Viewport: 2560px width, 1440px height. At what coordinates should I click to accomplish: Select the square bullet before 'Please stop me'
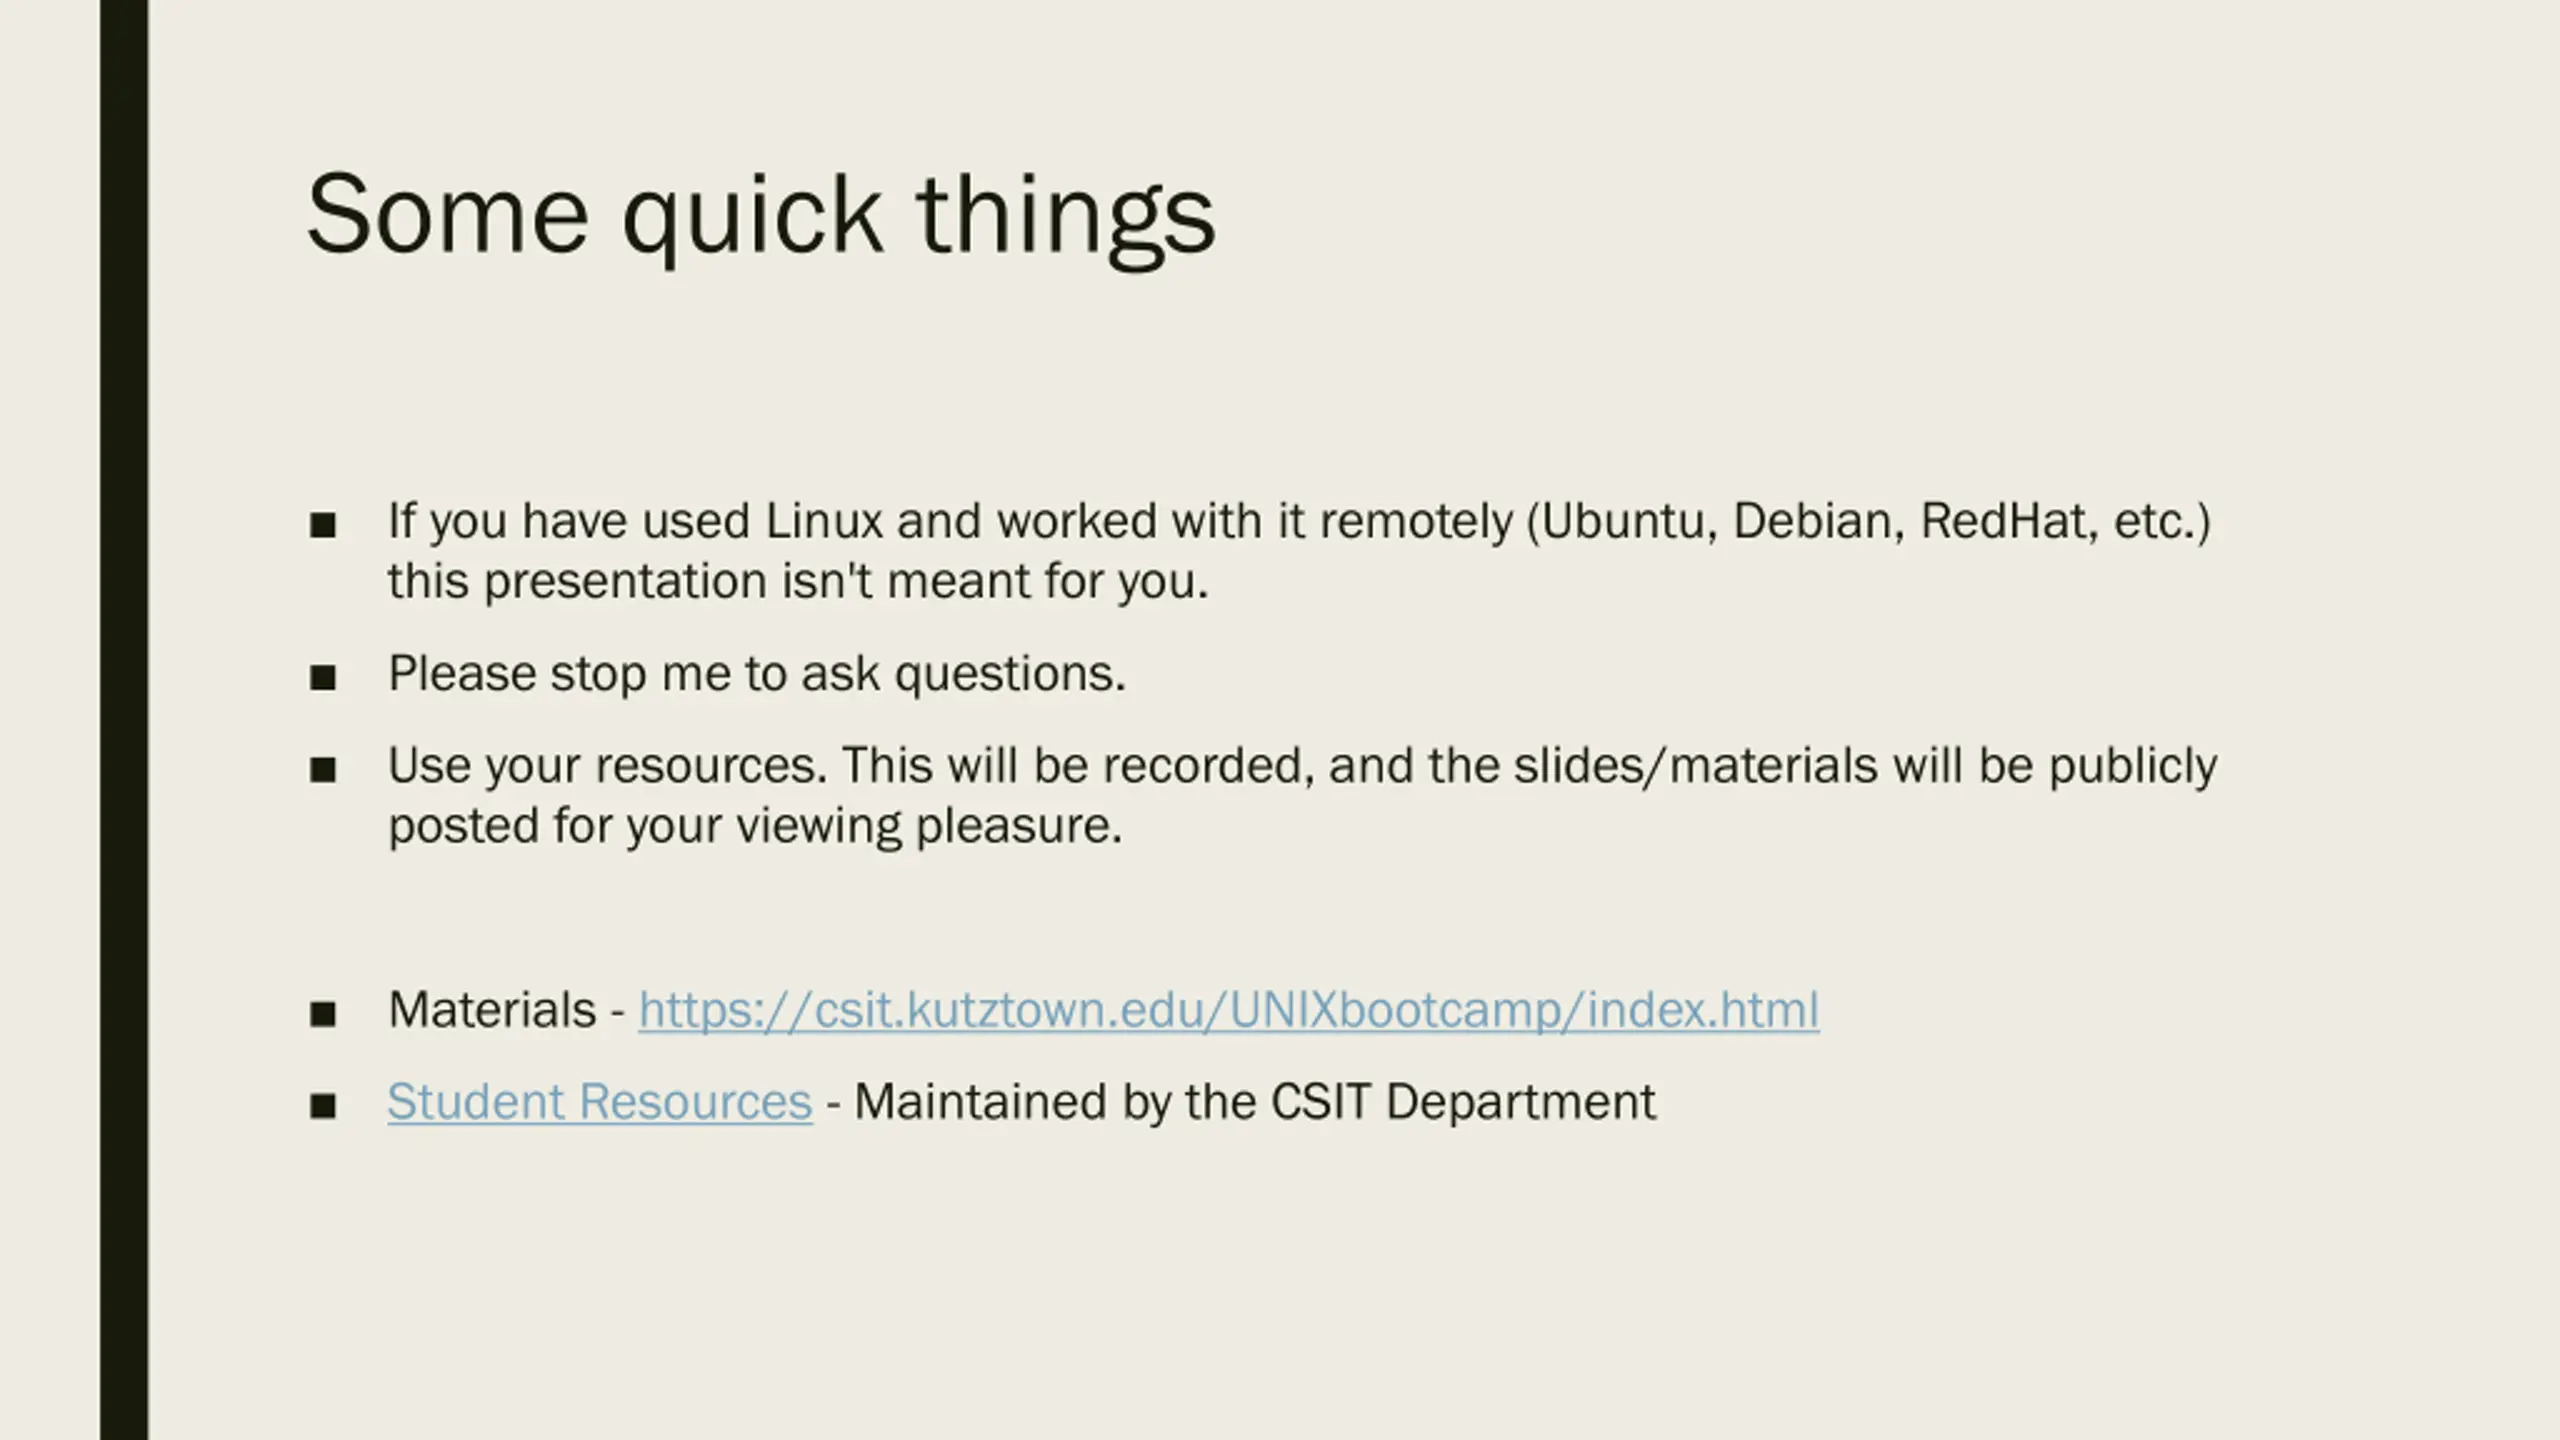tap(323, 678)
